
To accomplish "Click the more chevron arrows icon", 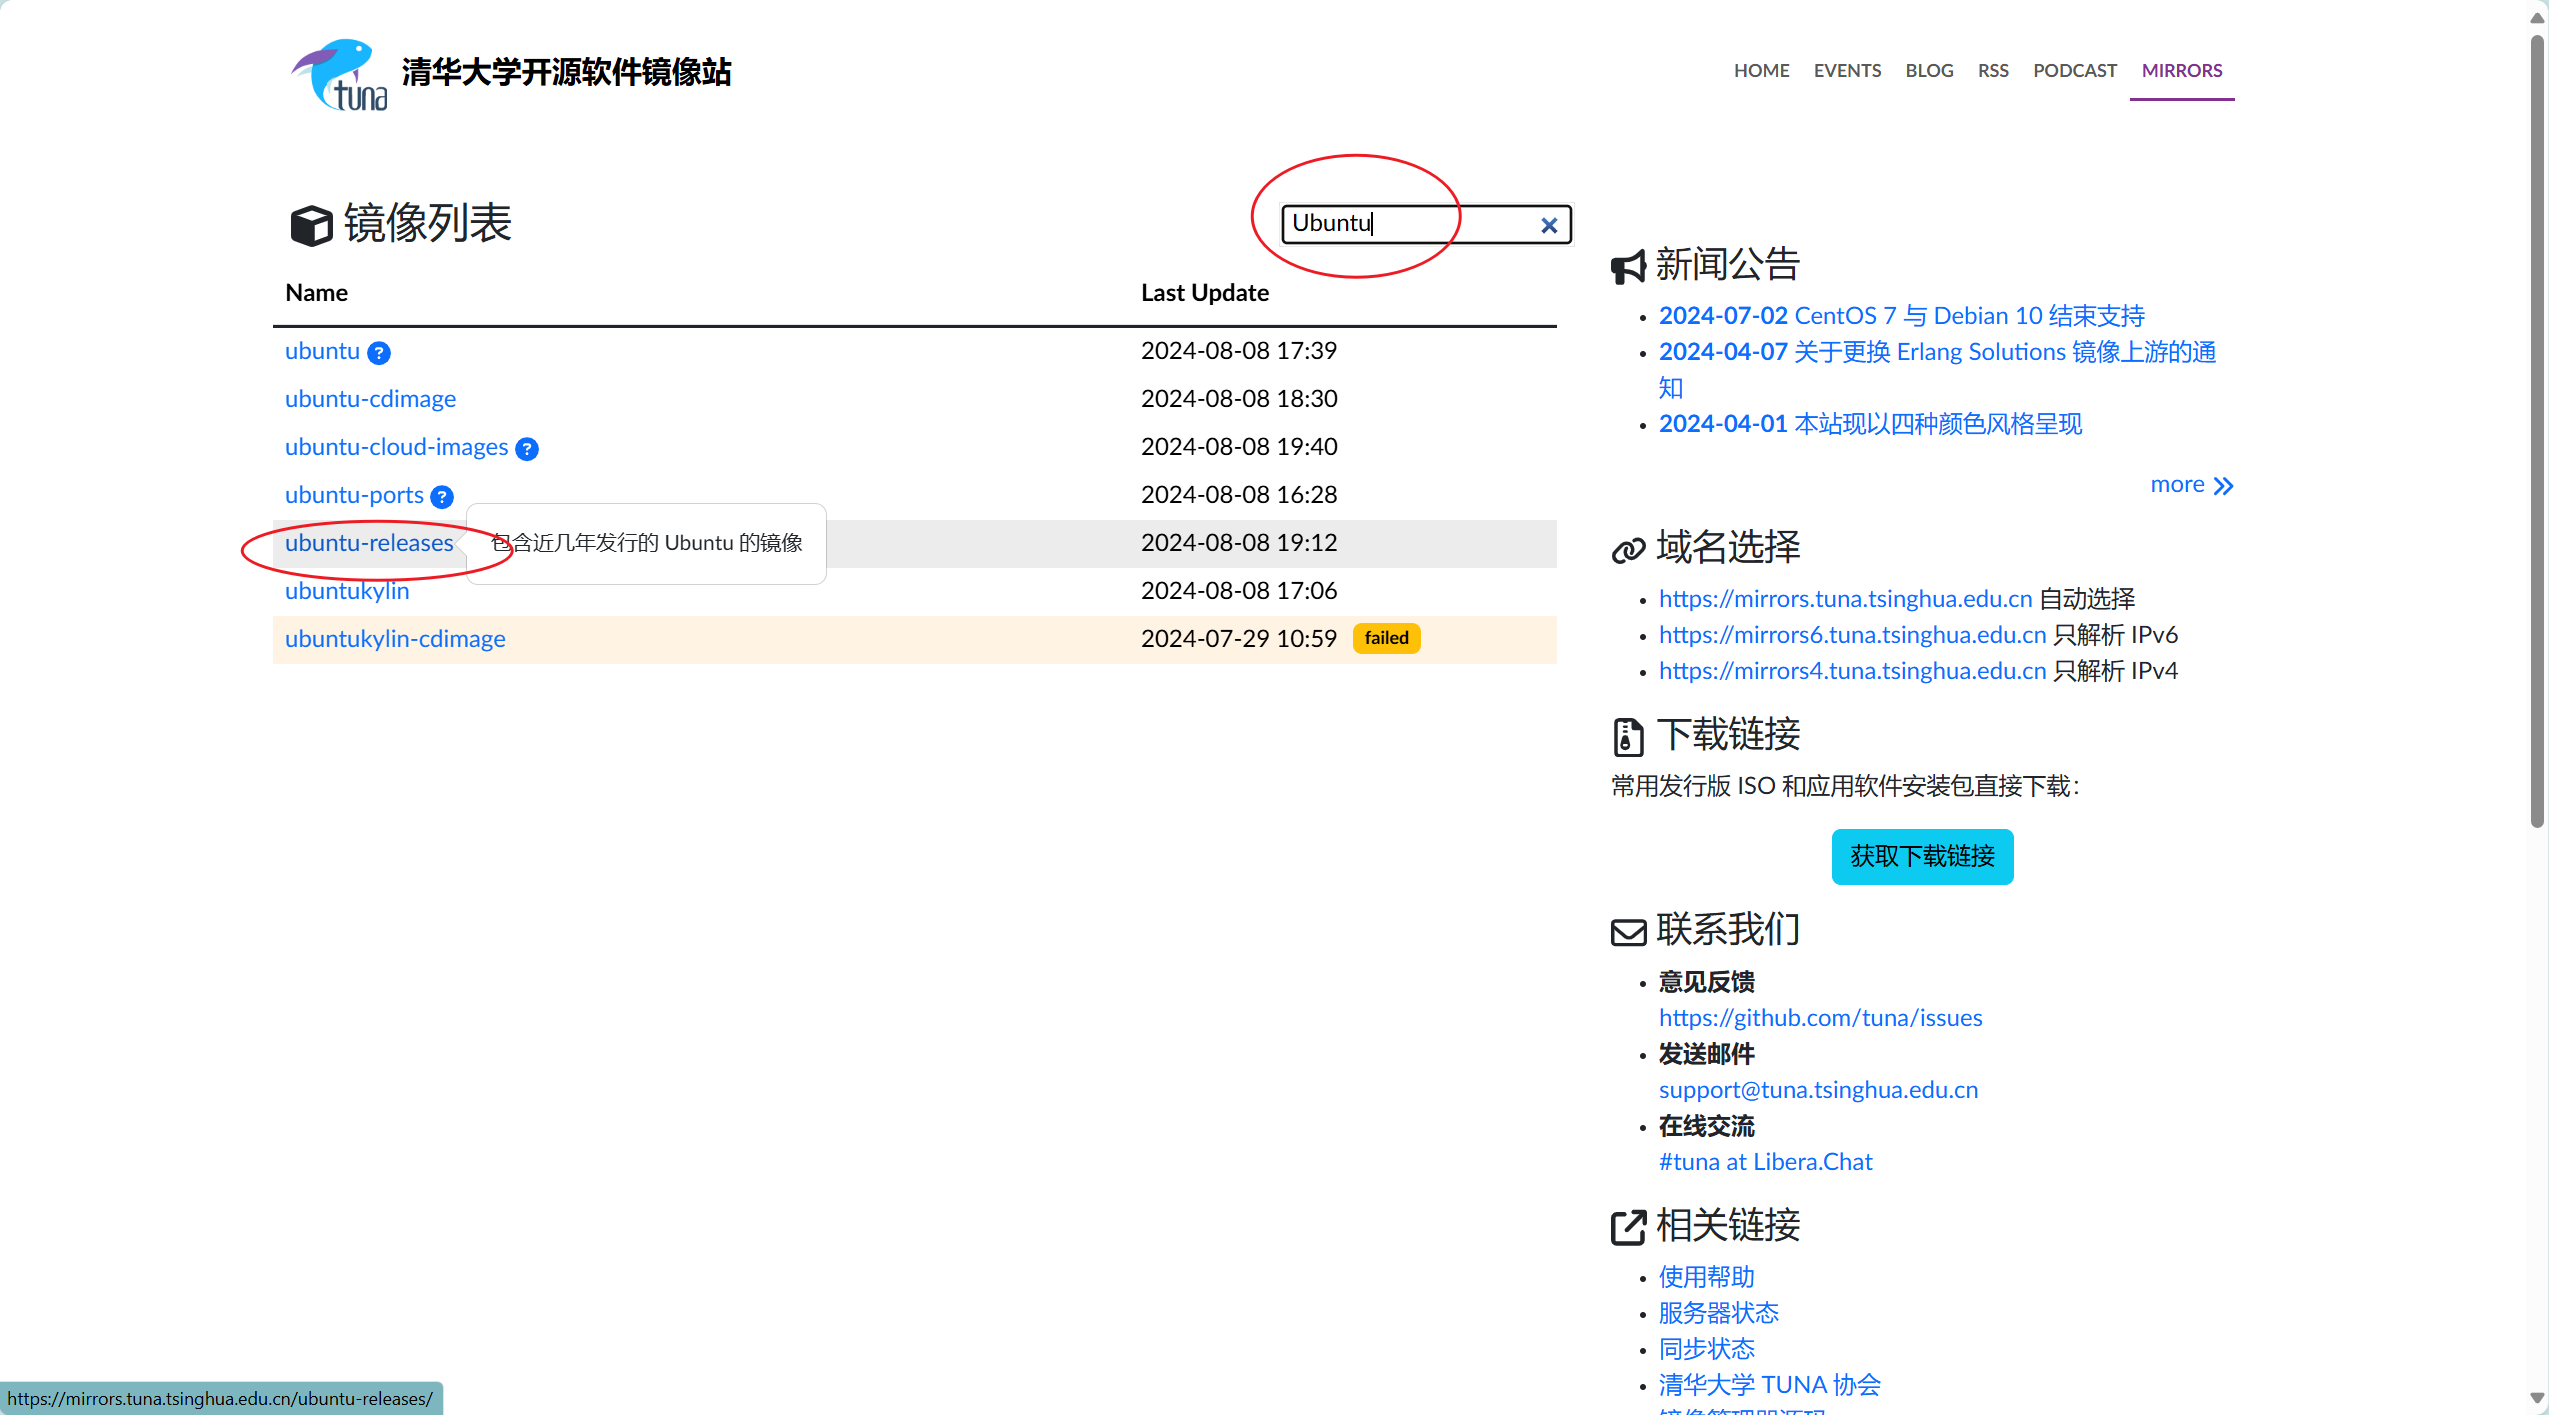I will pos(2223,486).
